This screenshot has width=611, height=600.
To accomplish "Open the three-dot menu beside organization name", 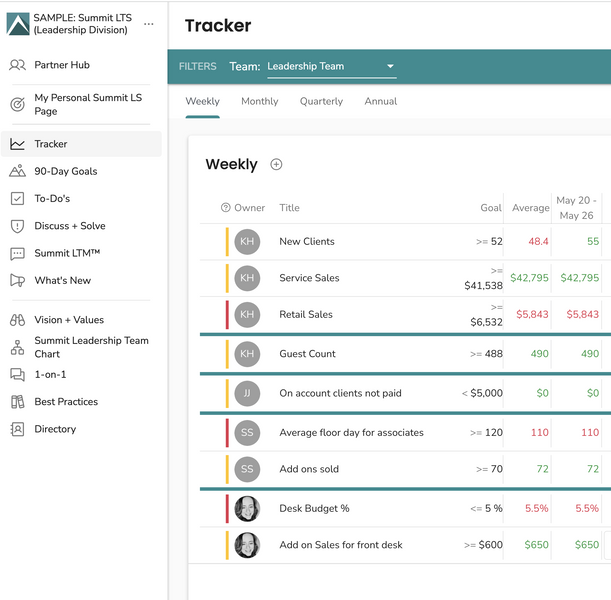I will click(148, 24).
